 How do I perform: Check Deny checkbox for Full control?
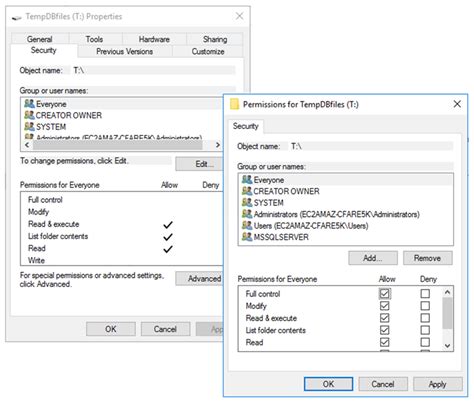pyautogui.click(x=425, y=294)
